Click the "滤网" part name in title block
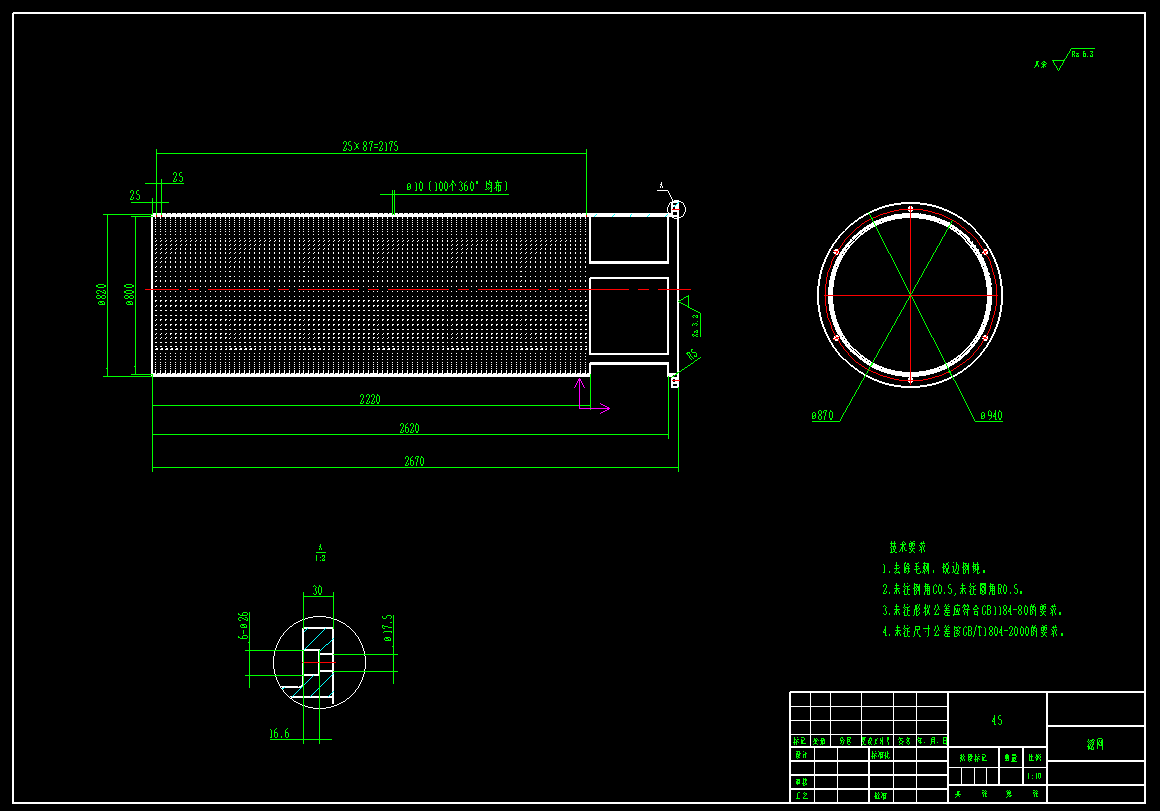1160x811 pixels. tap(1096, 744)
